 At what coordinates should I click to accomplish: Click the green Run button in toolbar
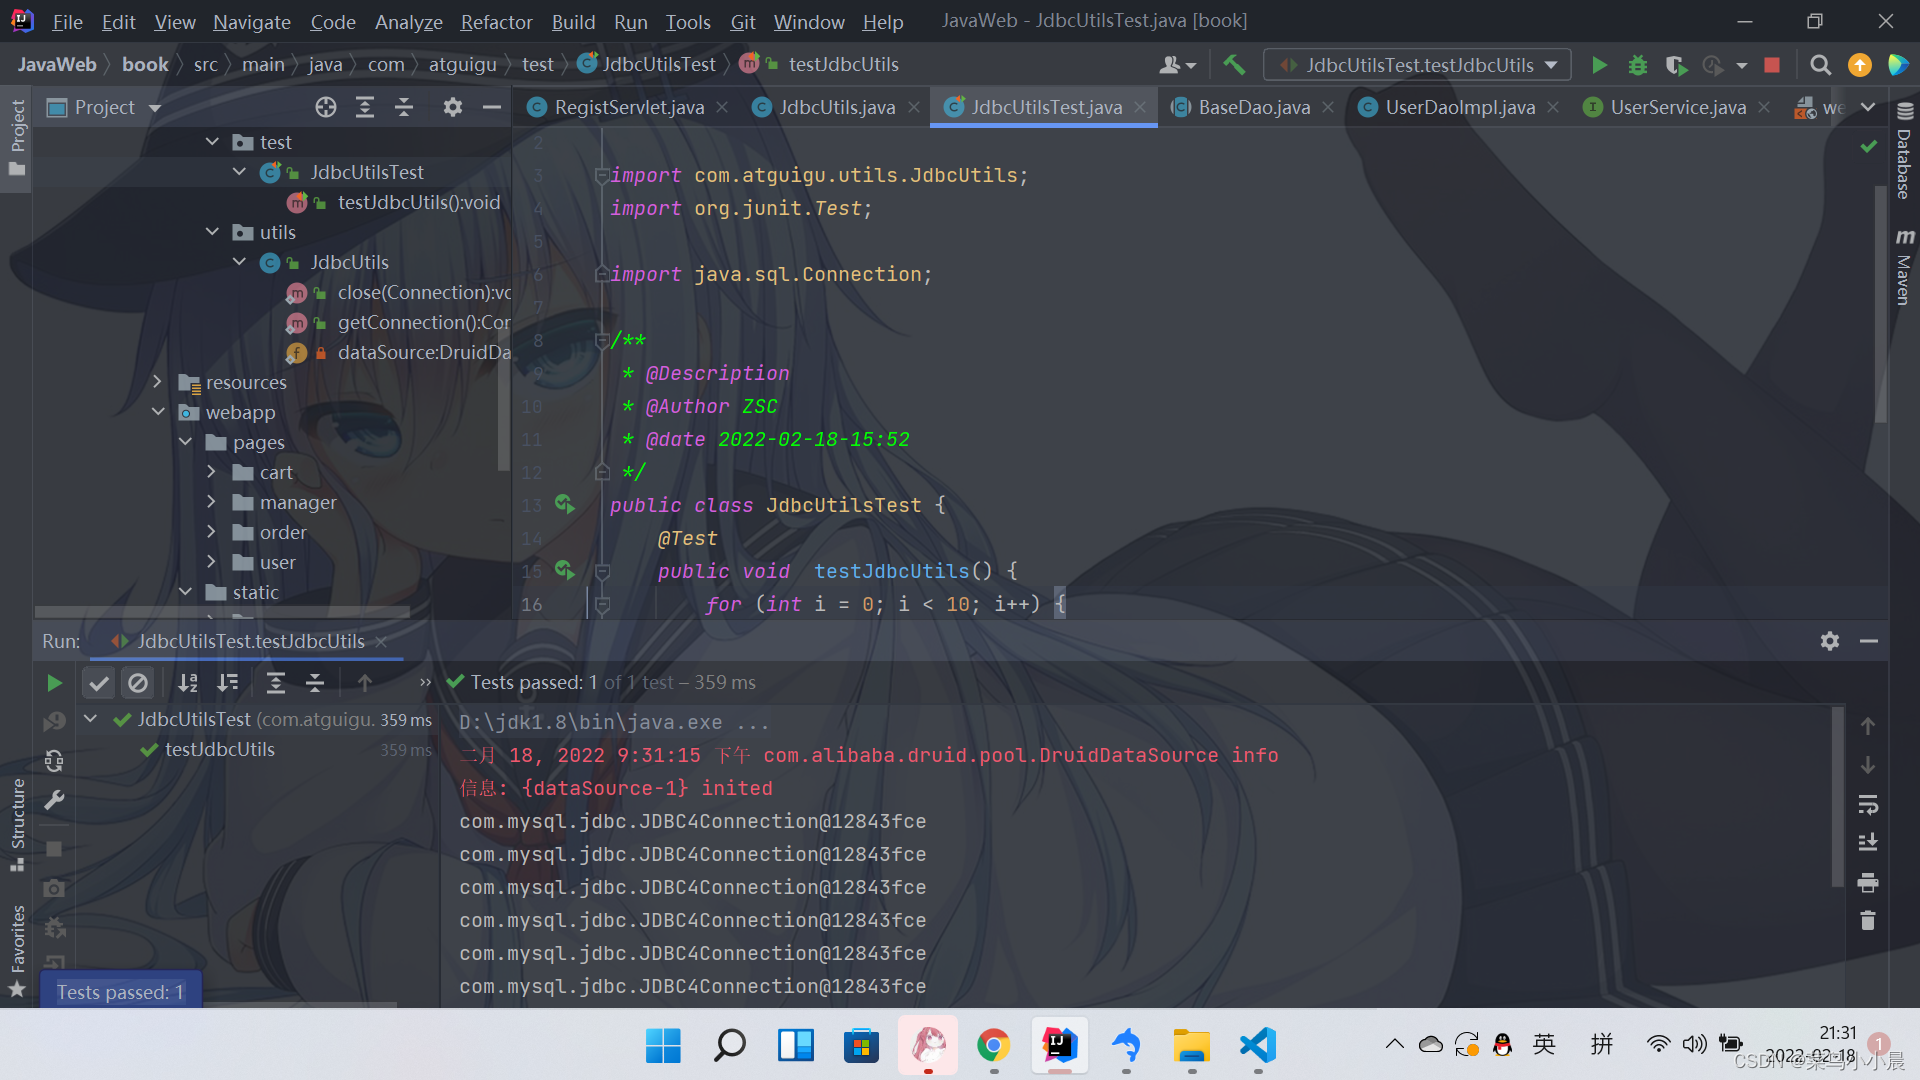1599,65
